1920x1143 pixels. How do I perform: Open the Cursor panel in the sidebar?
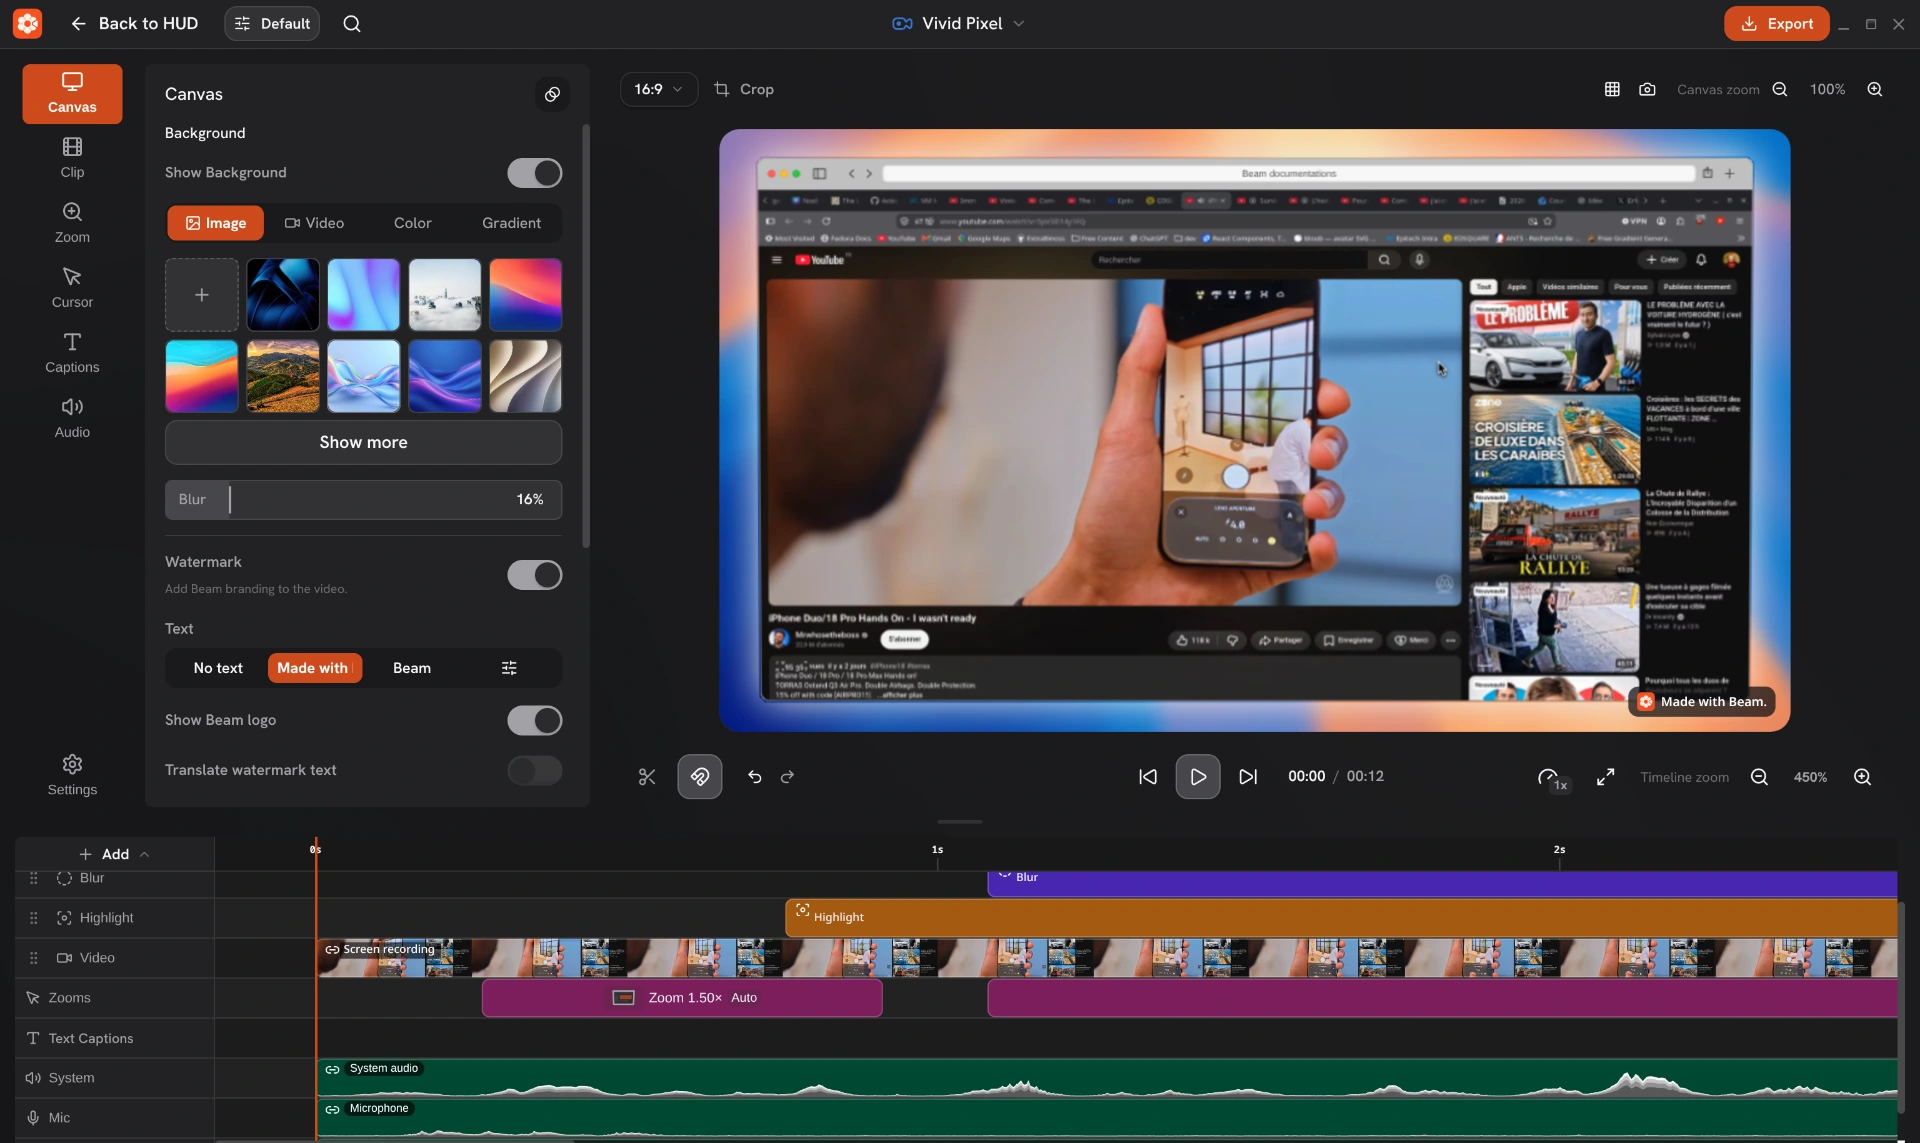point(72,288)
